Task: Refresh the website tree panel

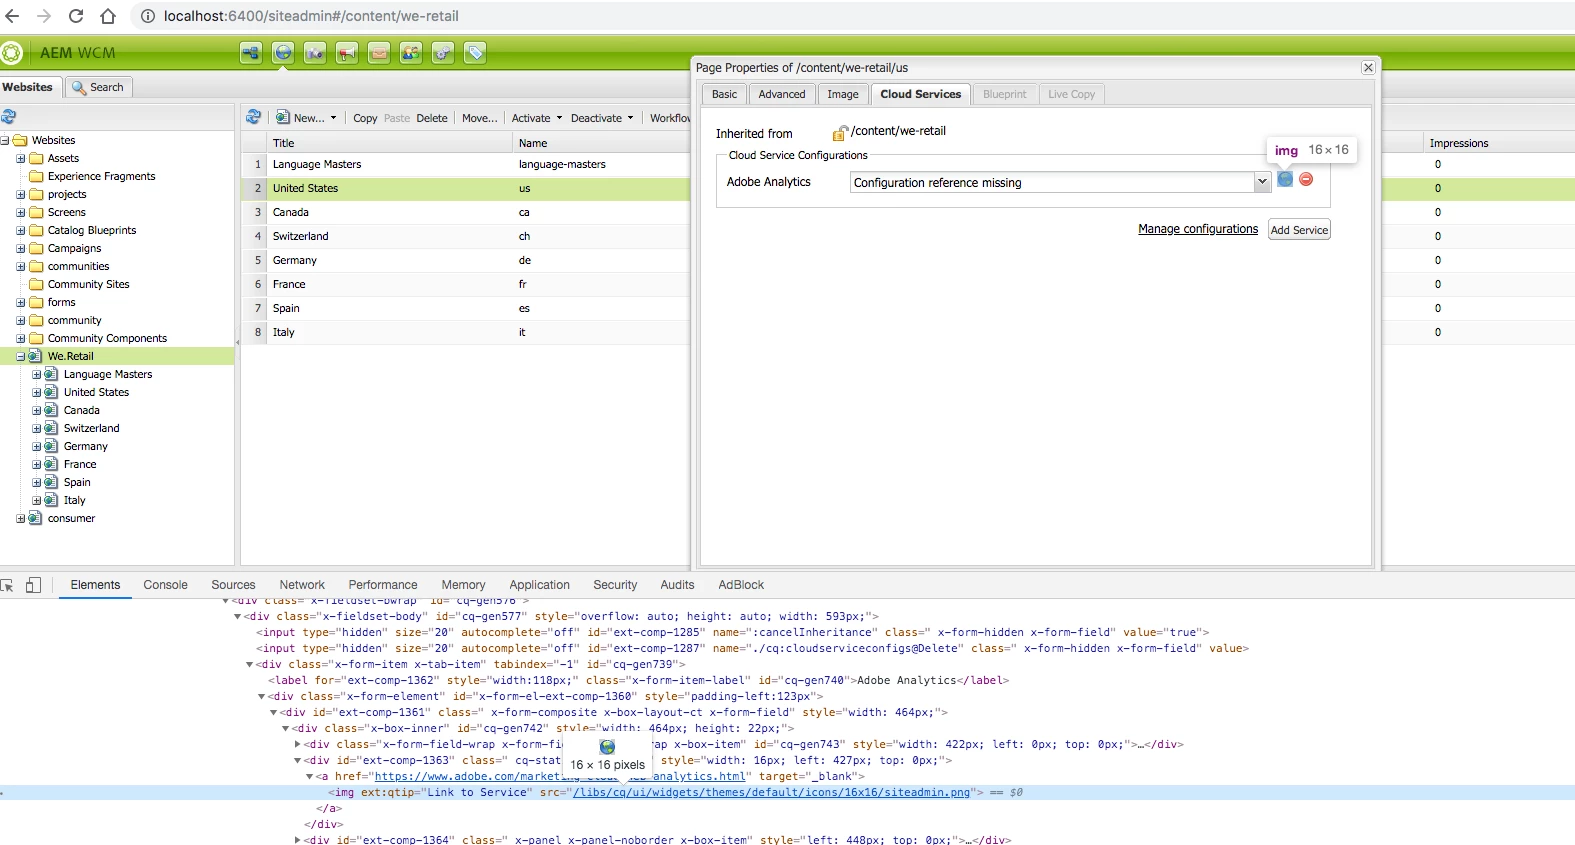Action: pos(8,117)
